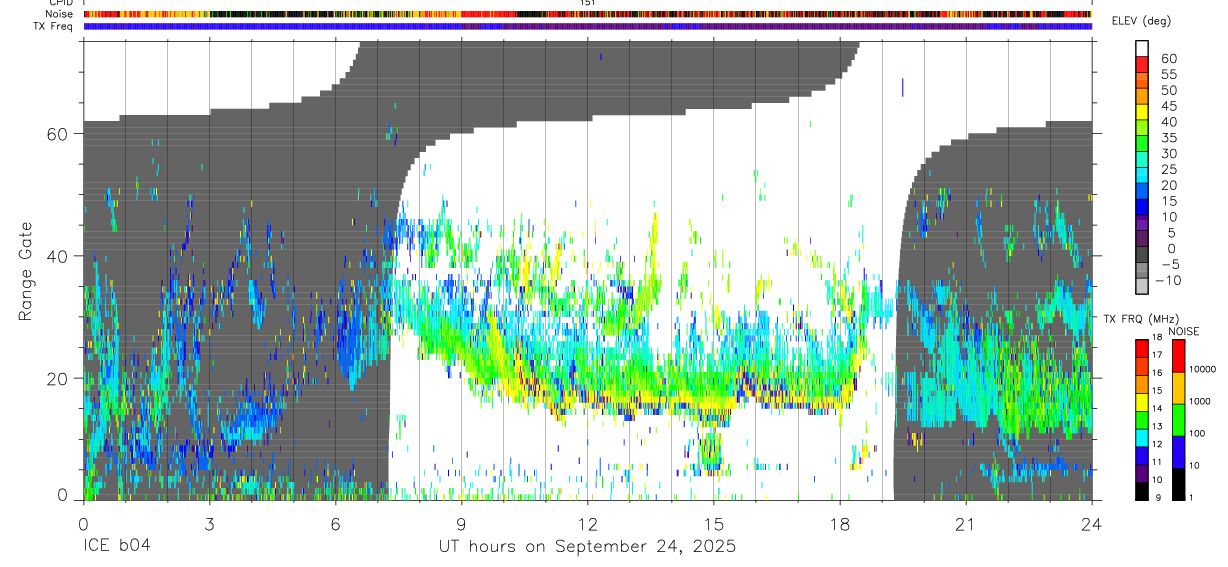Image resolution: width=1228 pixels, height=567 pixels.
Task: Click the '24' hour tick on UT axis
Action: coord(1092,524)
